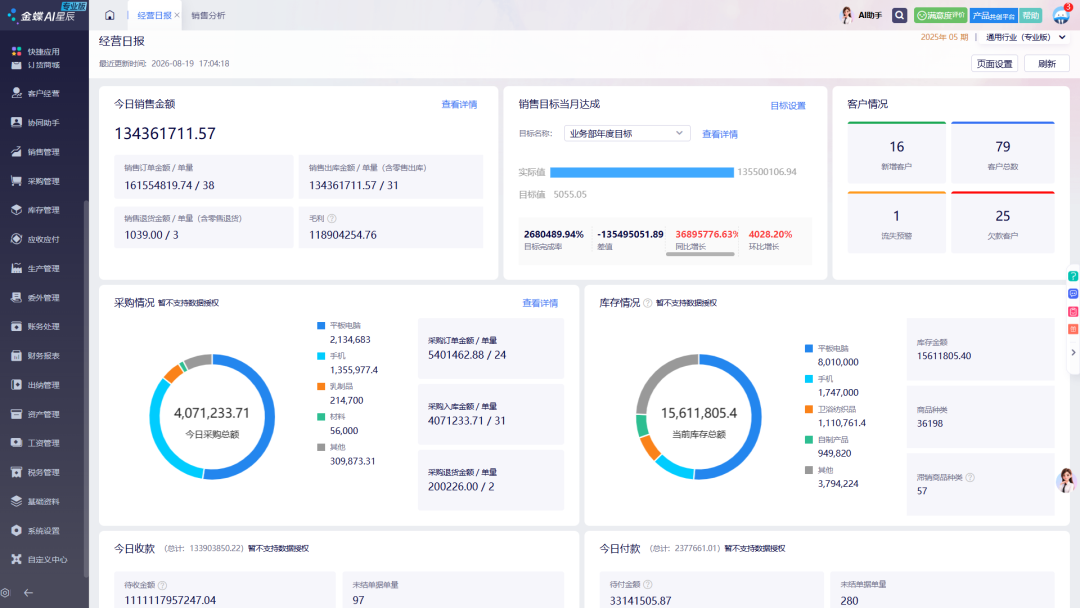Click the 帮助 help button
The image size is (1080, 608).
pos(1030,15)
